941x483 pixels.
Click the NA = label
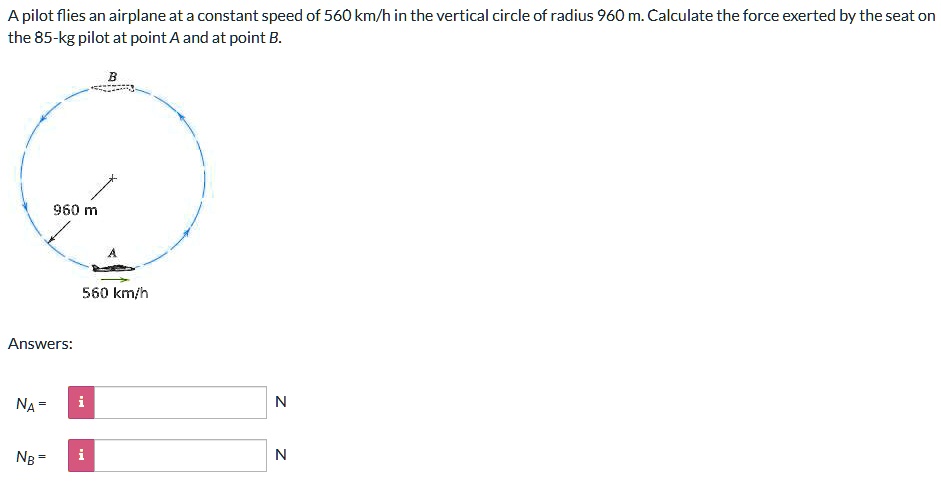(x=31, y=404)
